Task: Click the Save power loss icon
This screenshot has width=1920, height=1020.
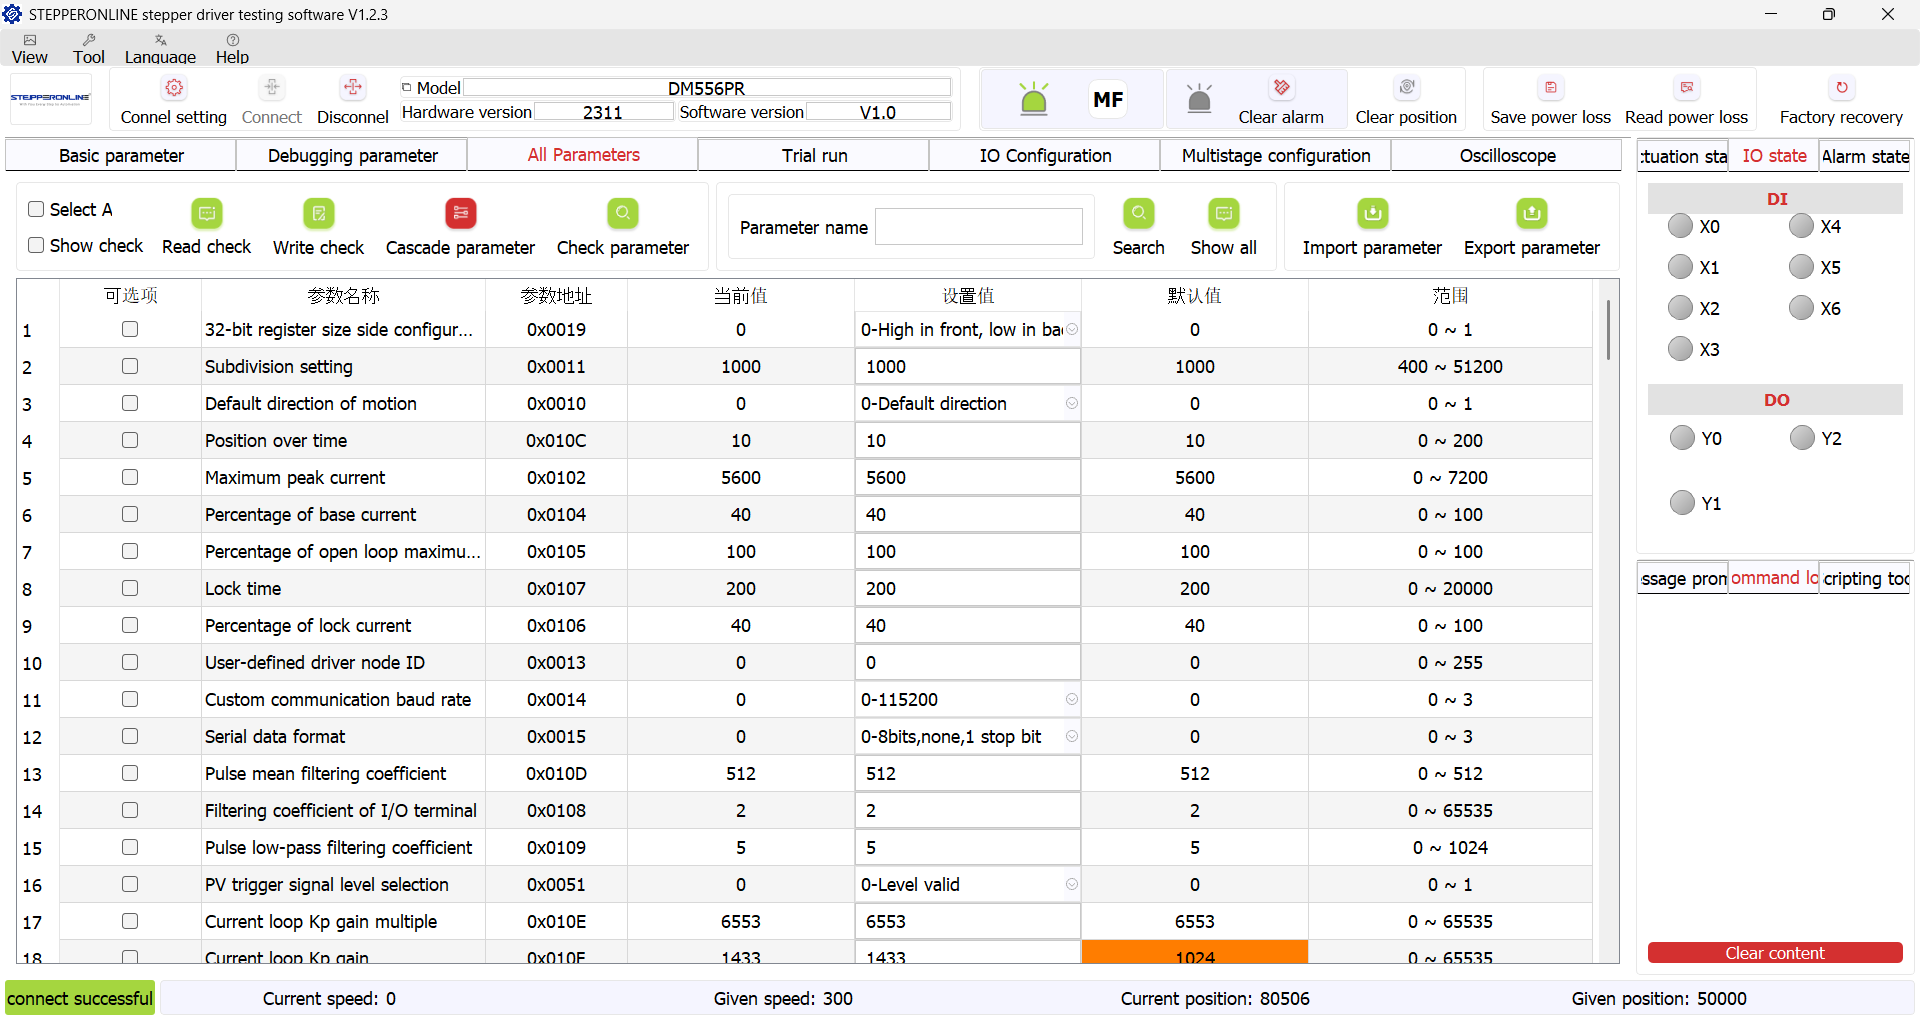Action: 1550,88
